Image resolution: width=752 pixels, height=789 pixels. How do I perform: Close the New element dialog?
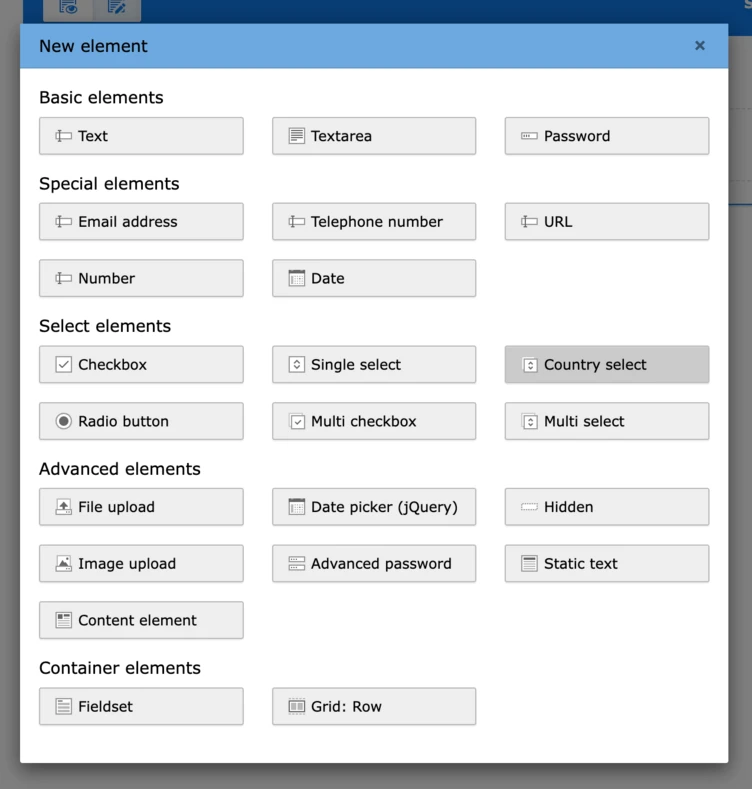tap(700, 46)
